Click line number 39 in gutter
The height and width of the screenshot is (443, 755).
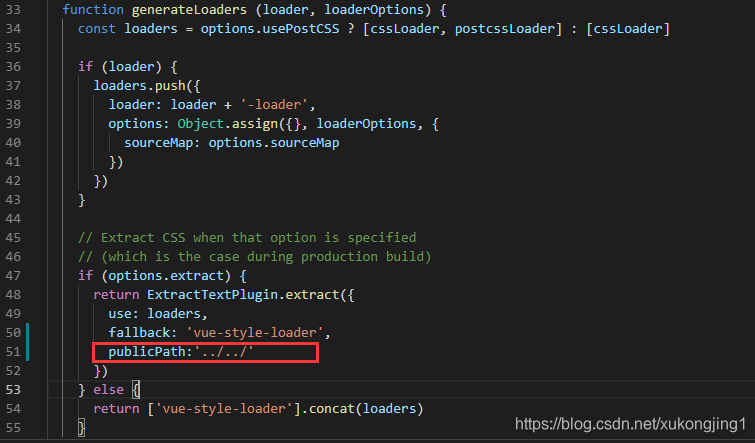tap(13, 124)
